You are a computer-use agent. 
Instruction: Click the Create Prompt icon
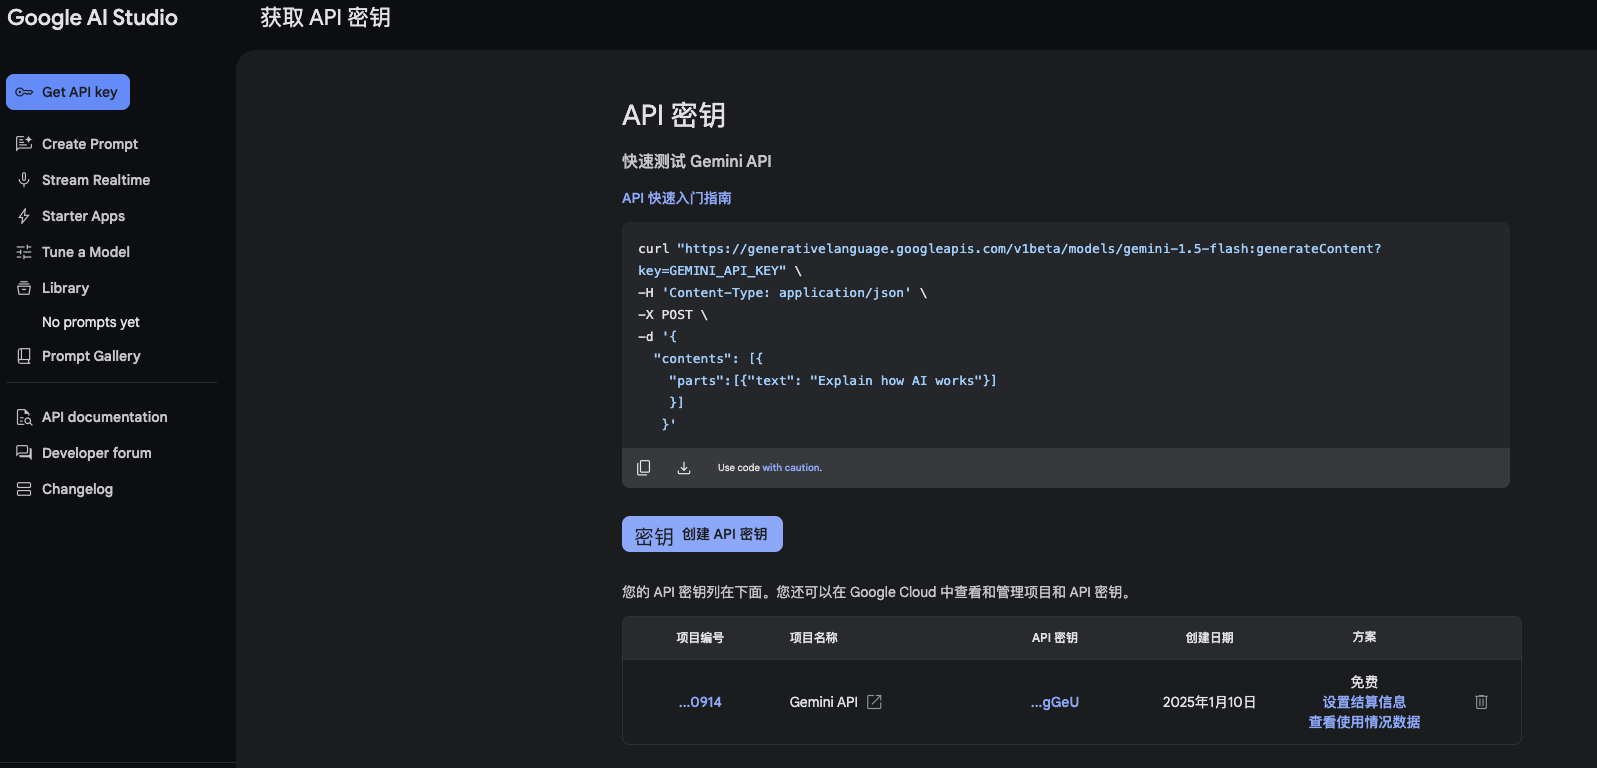24,144
